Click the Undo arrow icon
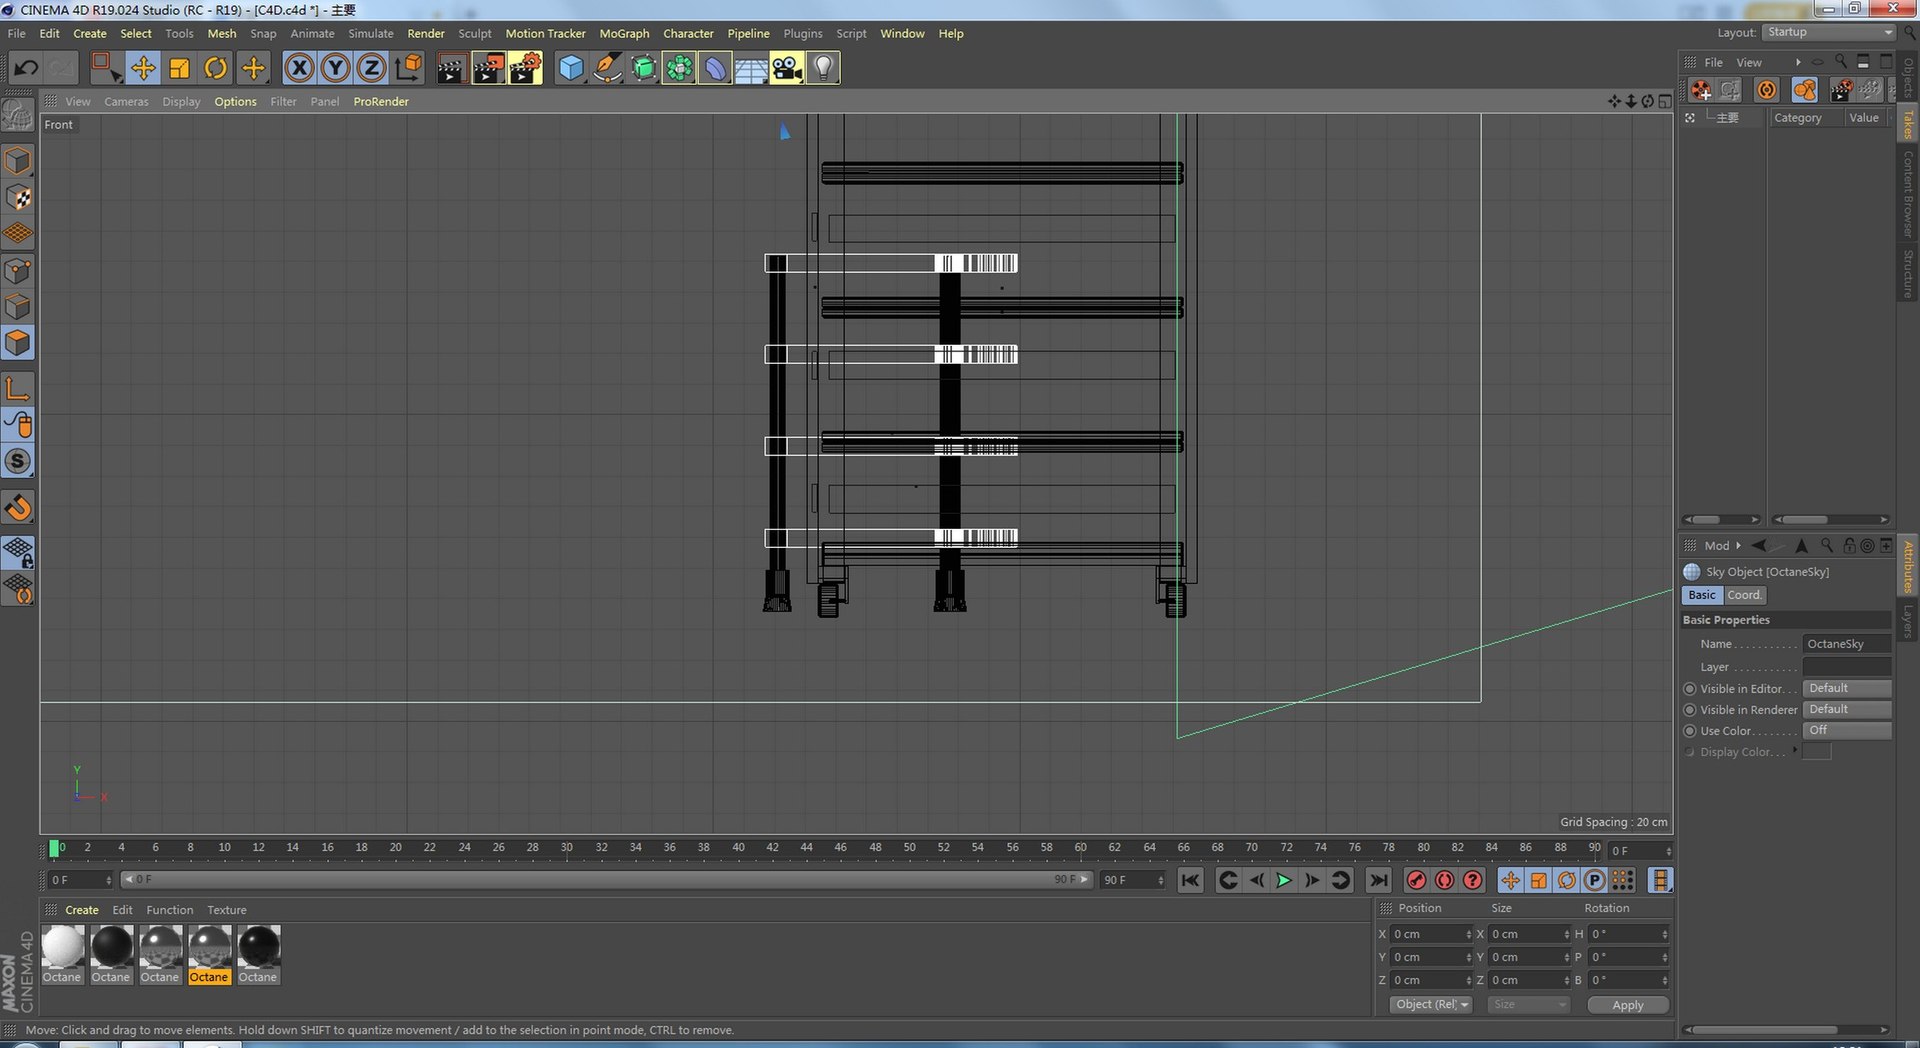This screenshot has height=1048, width=1920. click(x=26, y=68)
